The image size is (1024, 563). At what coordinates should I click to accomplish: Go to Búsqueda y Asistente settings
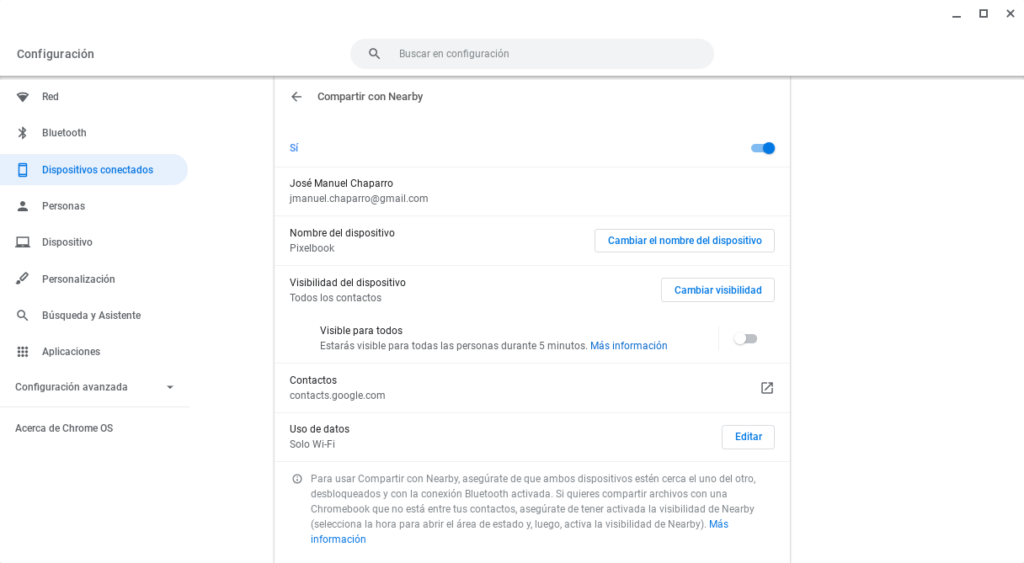pos(91,316)
